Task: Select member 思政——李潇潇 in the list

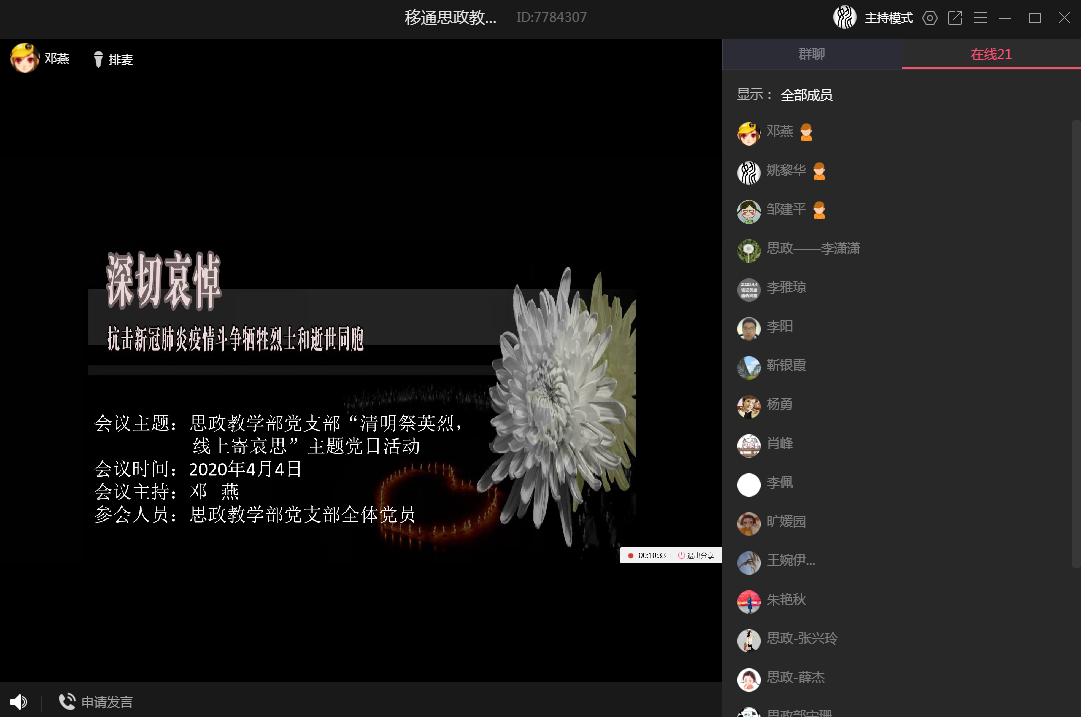Action: pyautogui.click(x=812, y=249)
